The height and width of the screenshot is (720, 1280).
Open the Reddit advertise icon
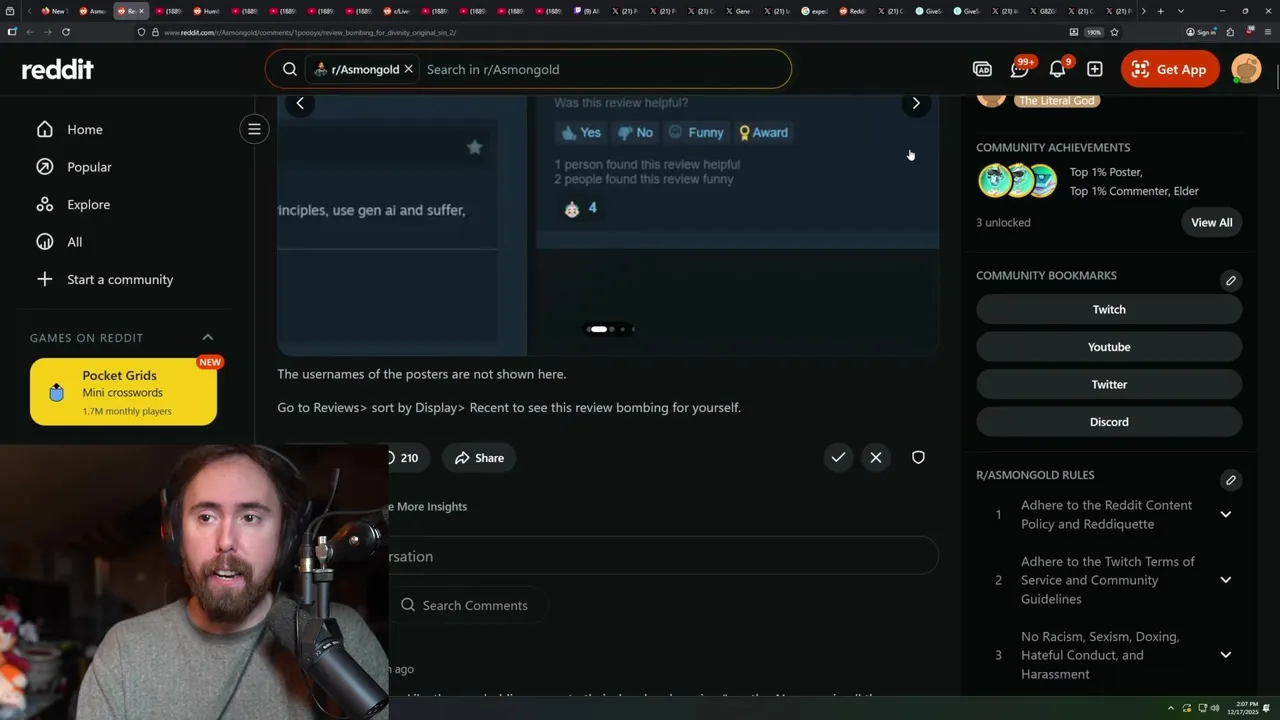[x=982, y=69]
